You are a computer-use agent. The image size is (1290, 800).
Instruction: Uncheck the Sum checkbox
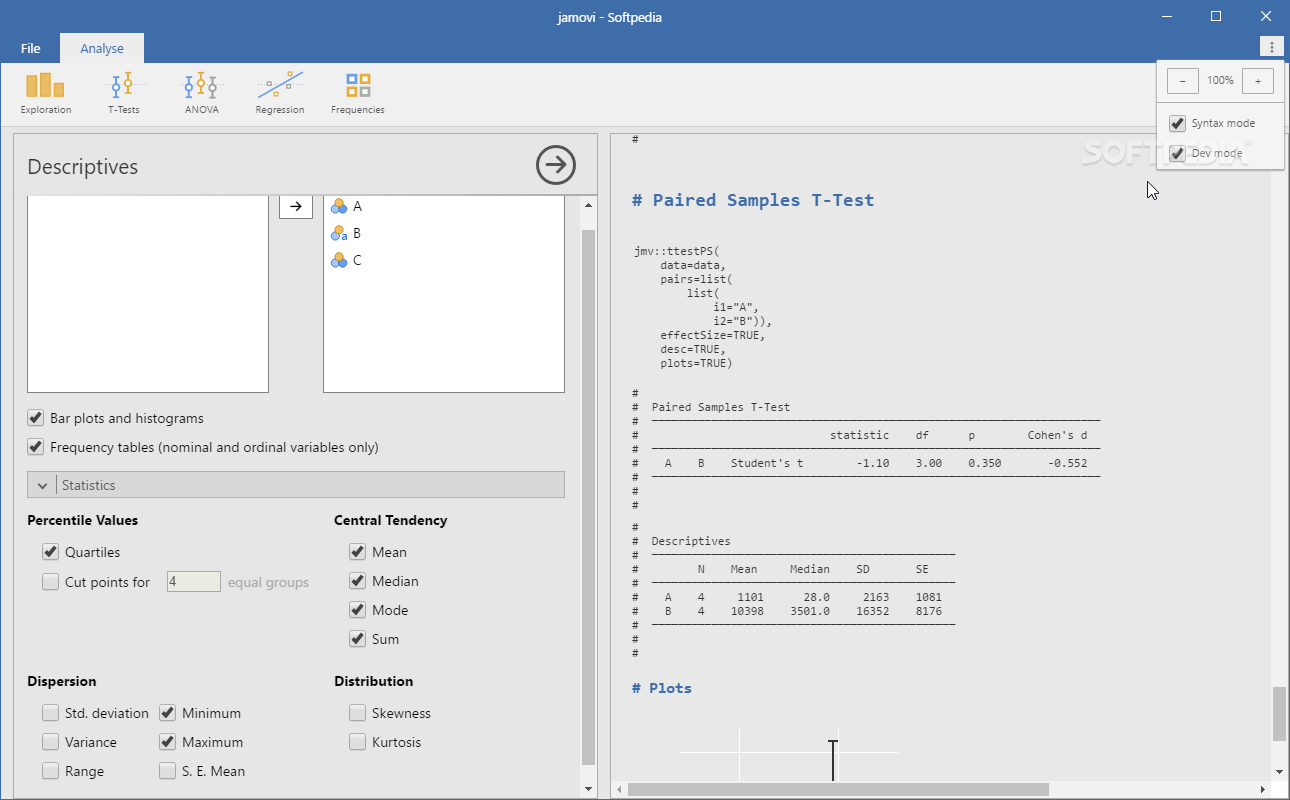[357, 639]
